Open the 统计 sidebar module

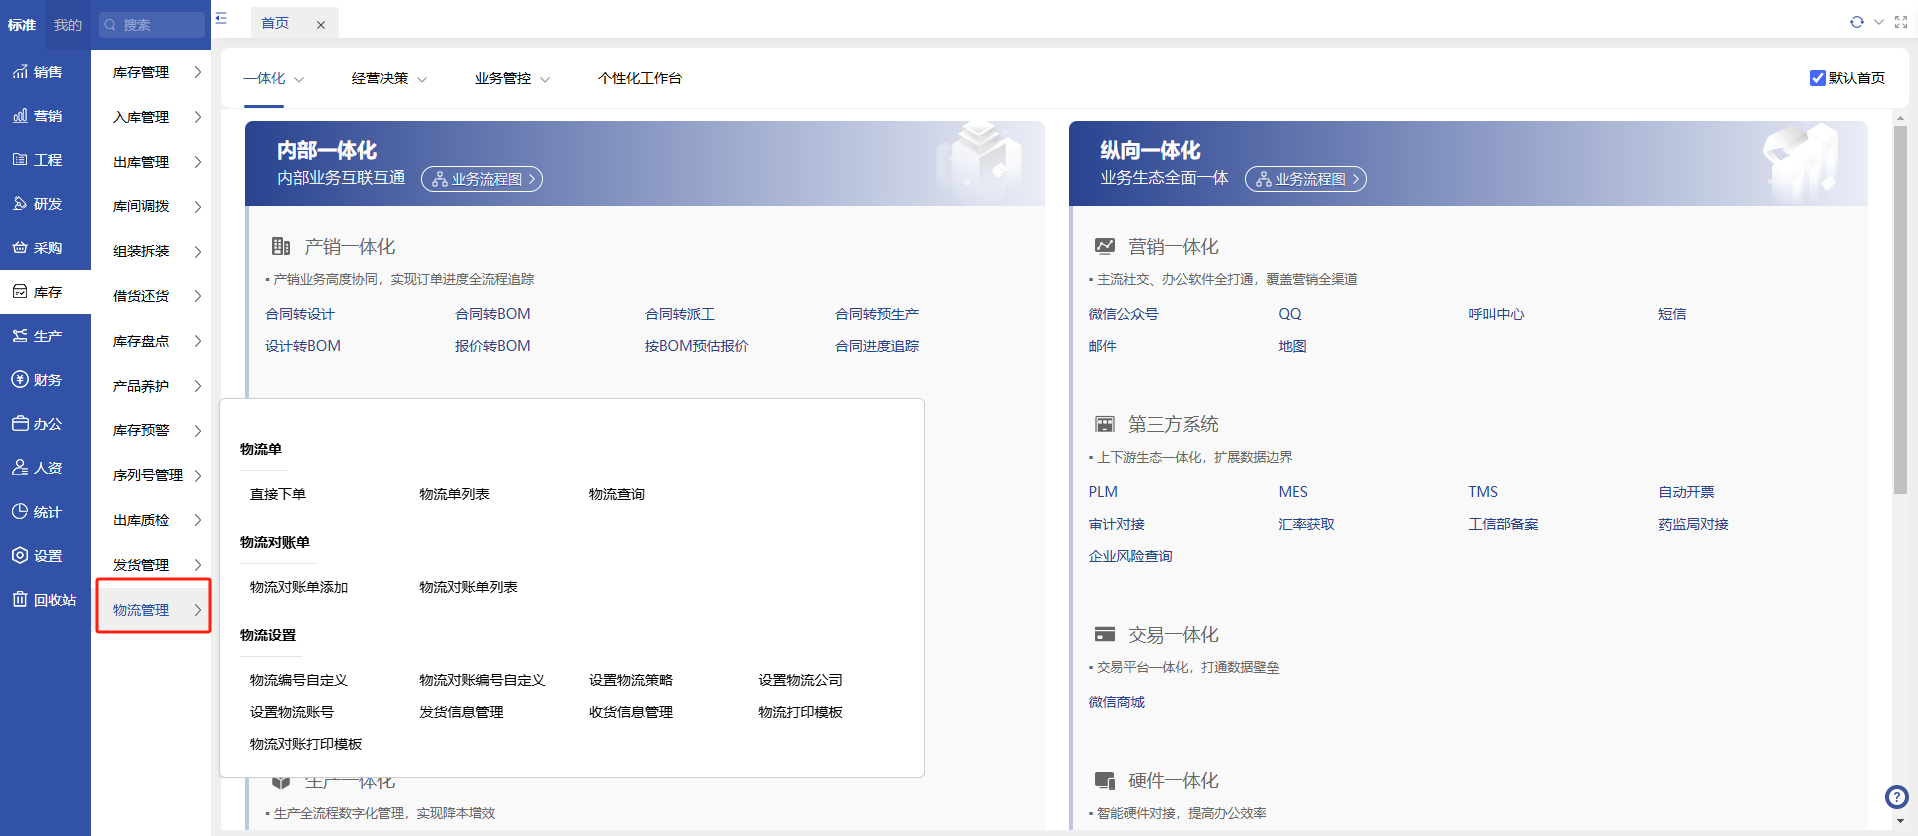(45, 512)
